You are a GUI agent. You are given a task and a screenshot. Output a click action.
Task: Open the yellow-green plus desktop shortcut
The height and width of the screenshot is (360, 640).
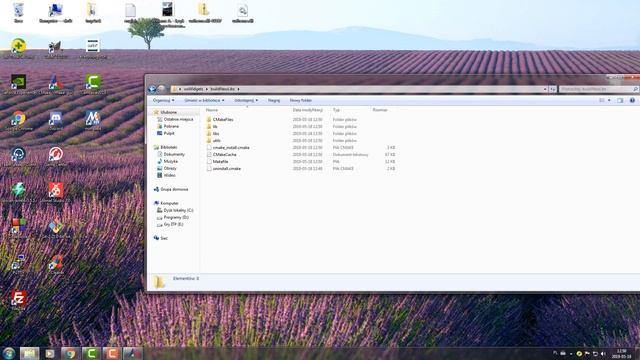18,48
